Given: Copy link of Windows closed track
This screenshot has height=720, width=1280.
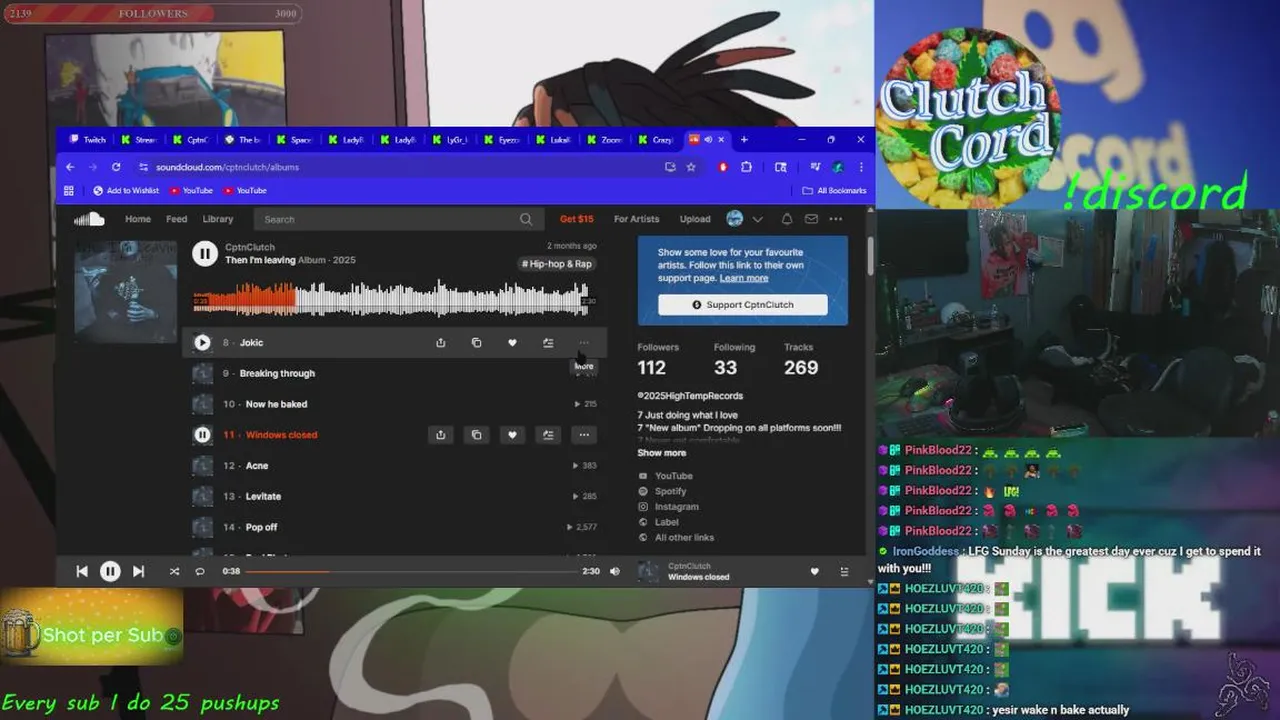Looking at the screenshot, I should [x=476, y=435].
